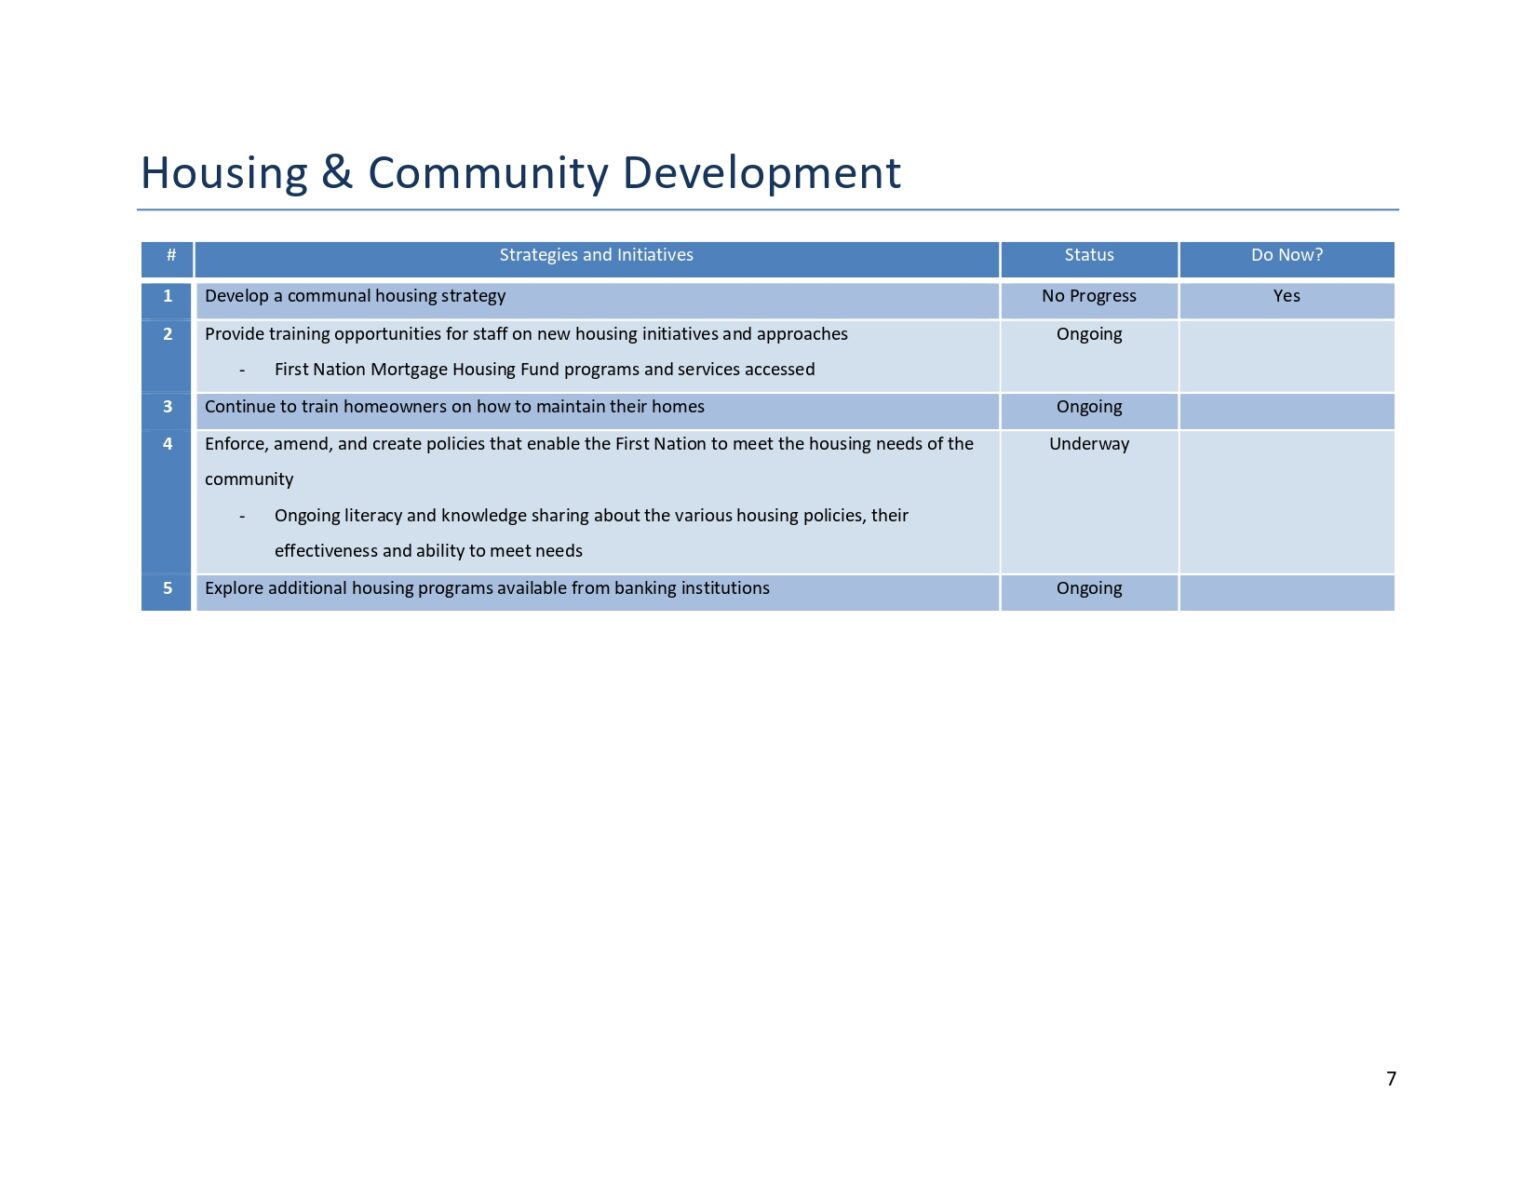Click row number 3 in the table
The width and height of the screenshot is (1536, 1187).
click(x=168, y=407)
